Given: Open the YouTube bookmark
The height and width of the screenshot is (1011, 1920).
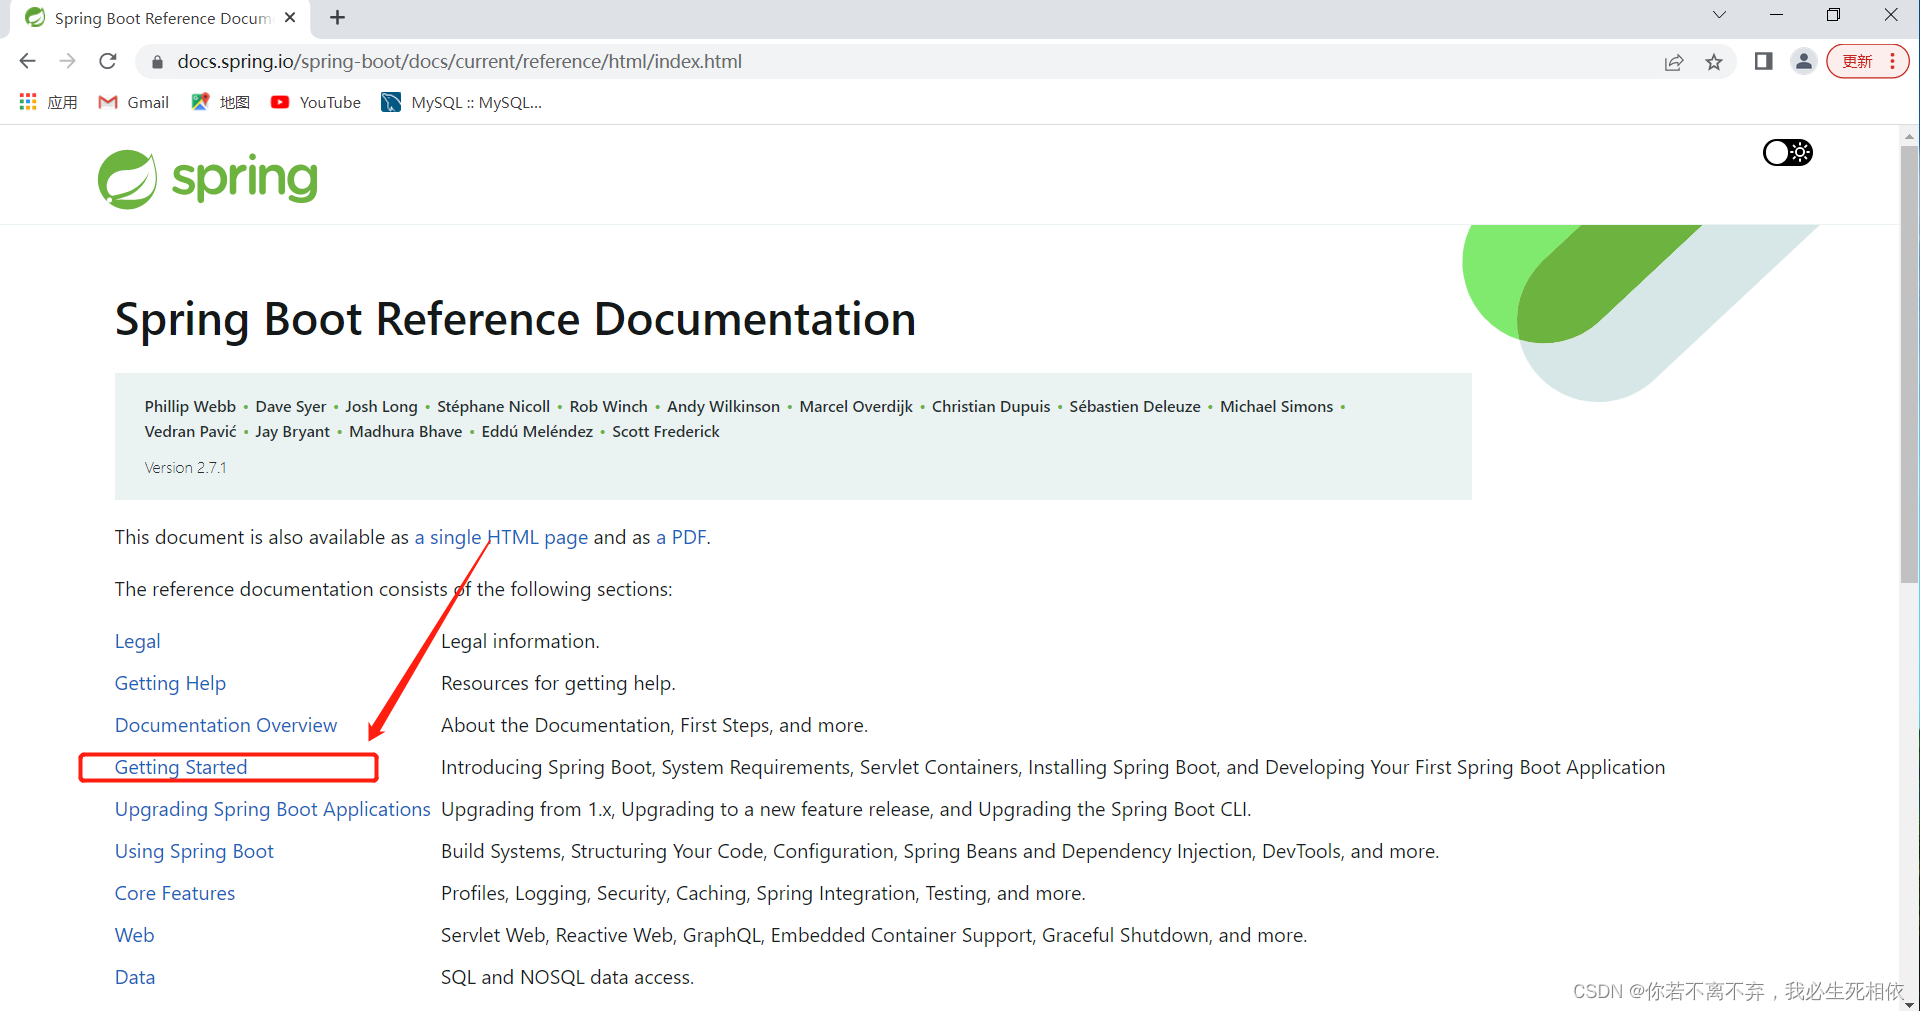Looking at the screenshot, I should point(314,102).
